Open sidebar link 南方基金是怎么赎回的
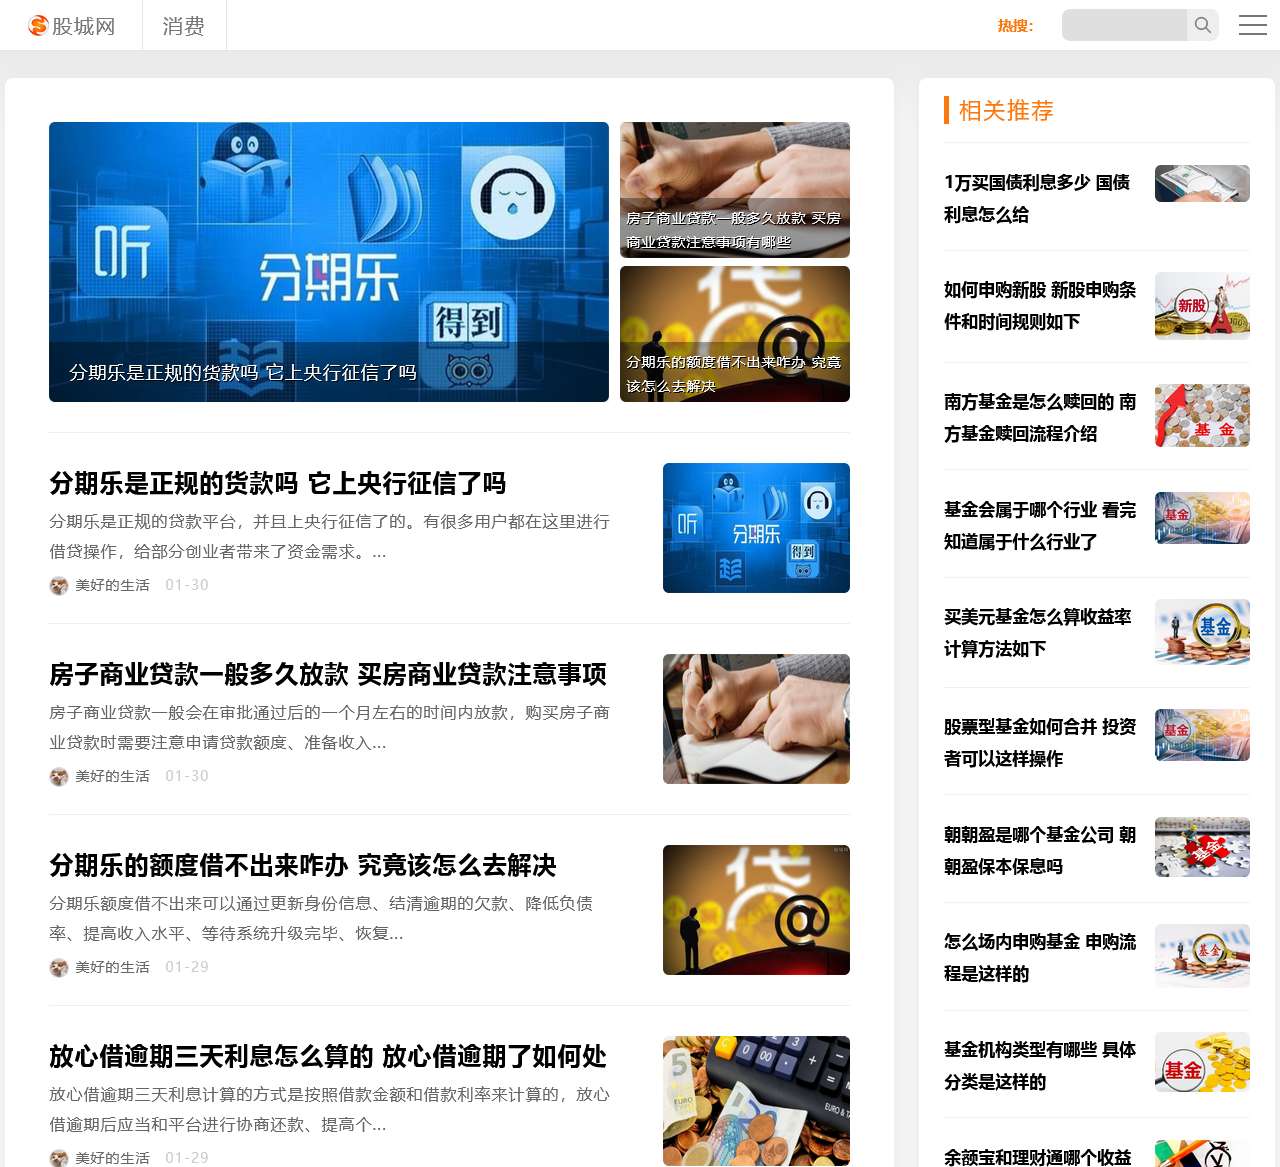The image size is (1280, 1167). [1040, 418]
